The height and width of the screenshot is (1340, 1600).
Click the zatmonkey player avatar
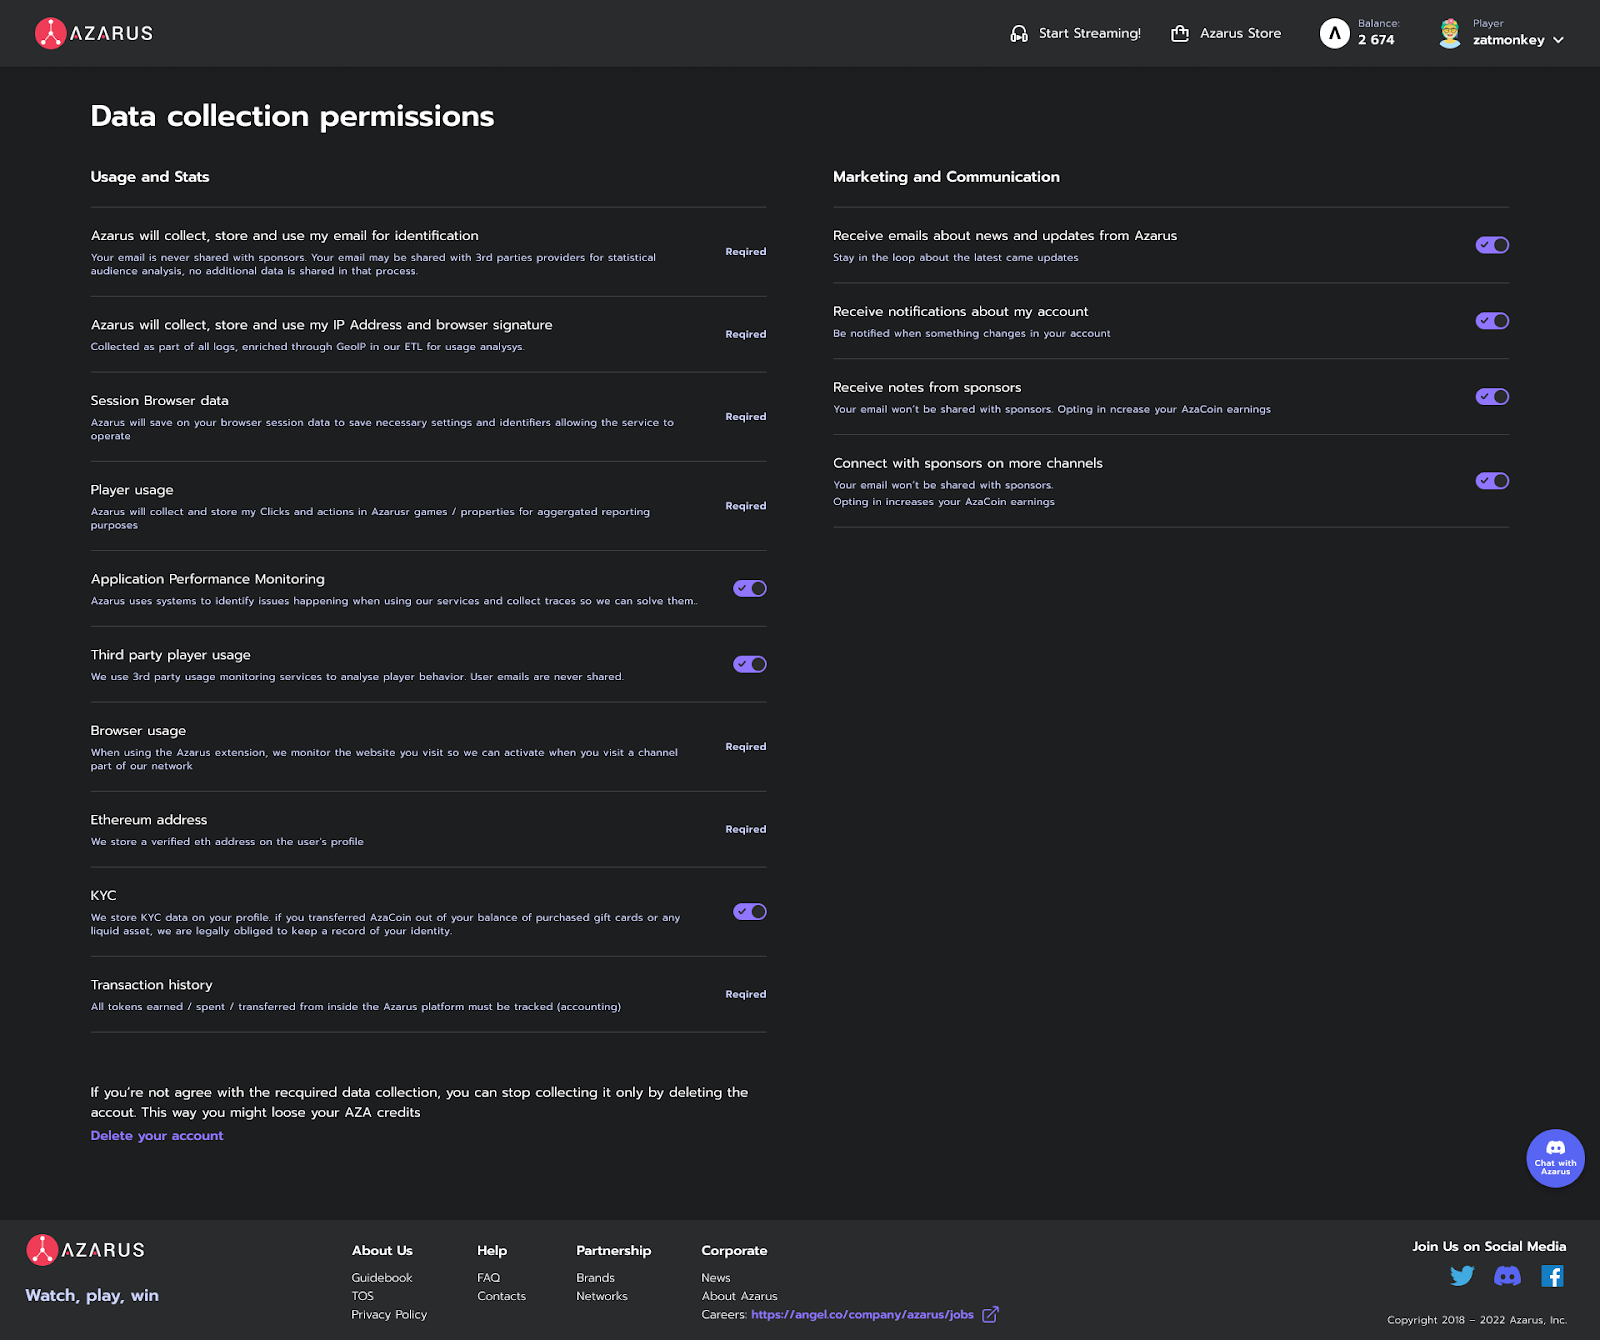(x=1449, y=34)
